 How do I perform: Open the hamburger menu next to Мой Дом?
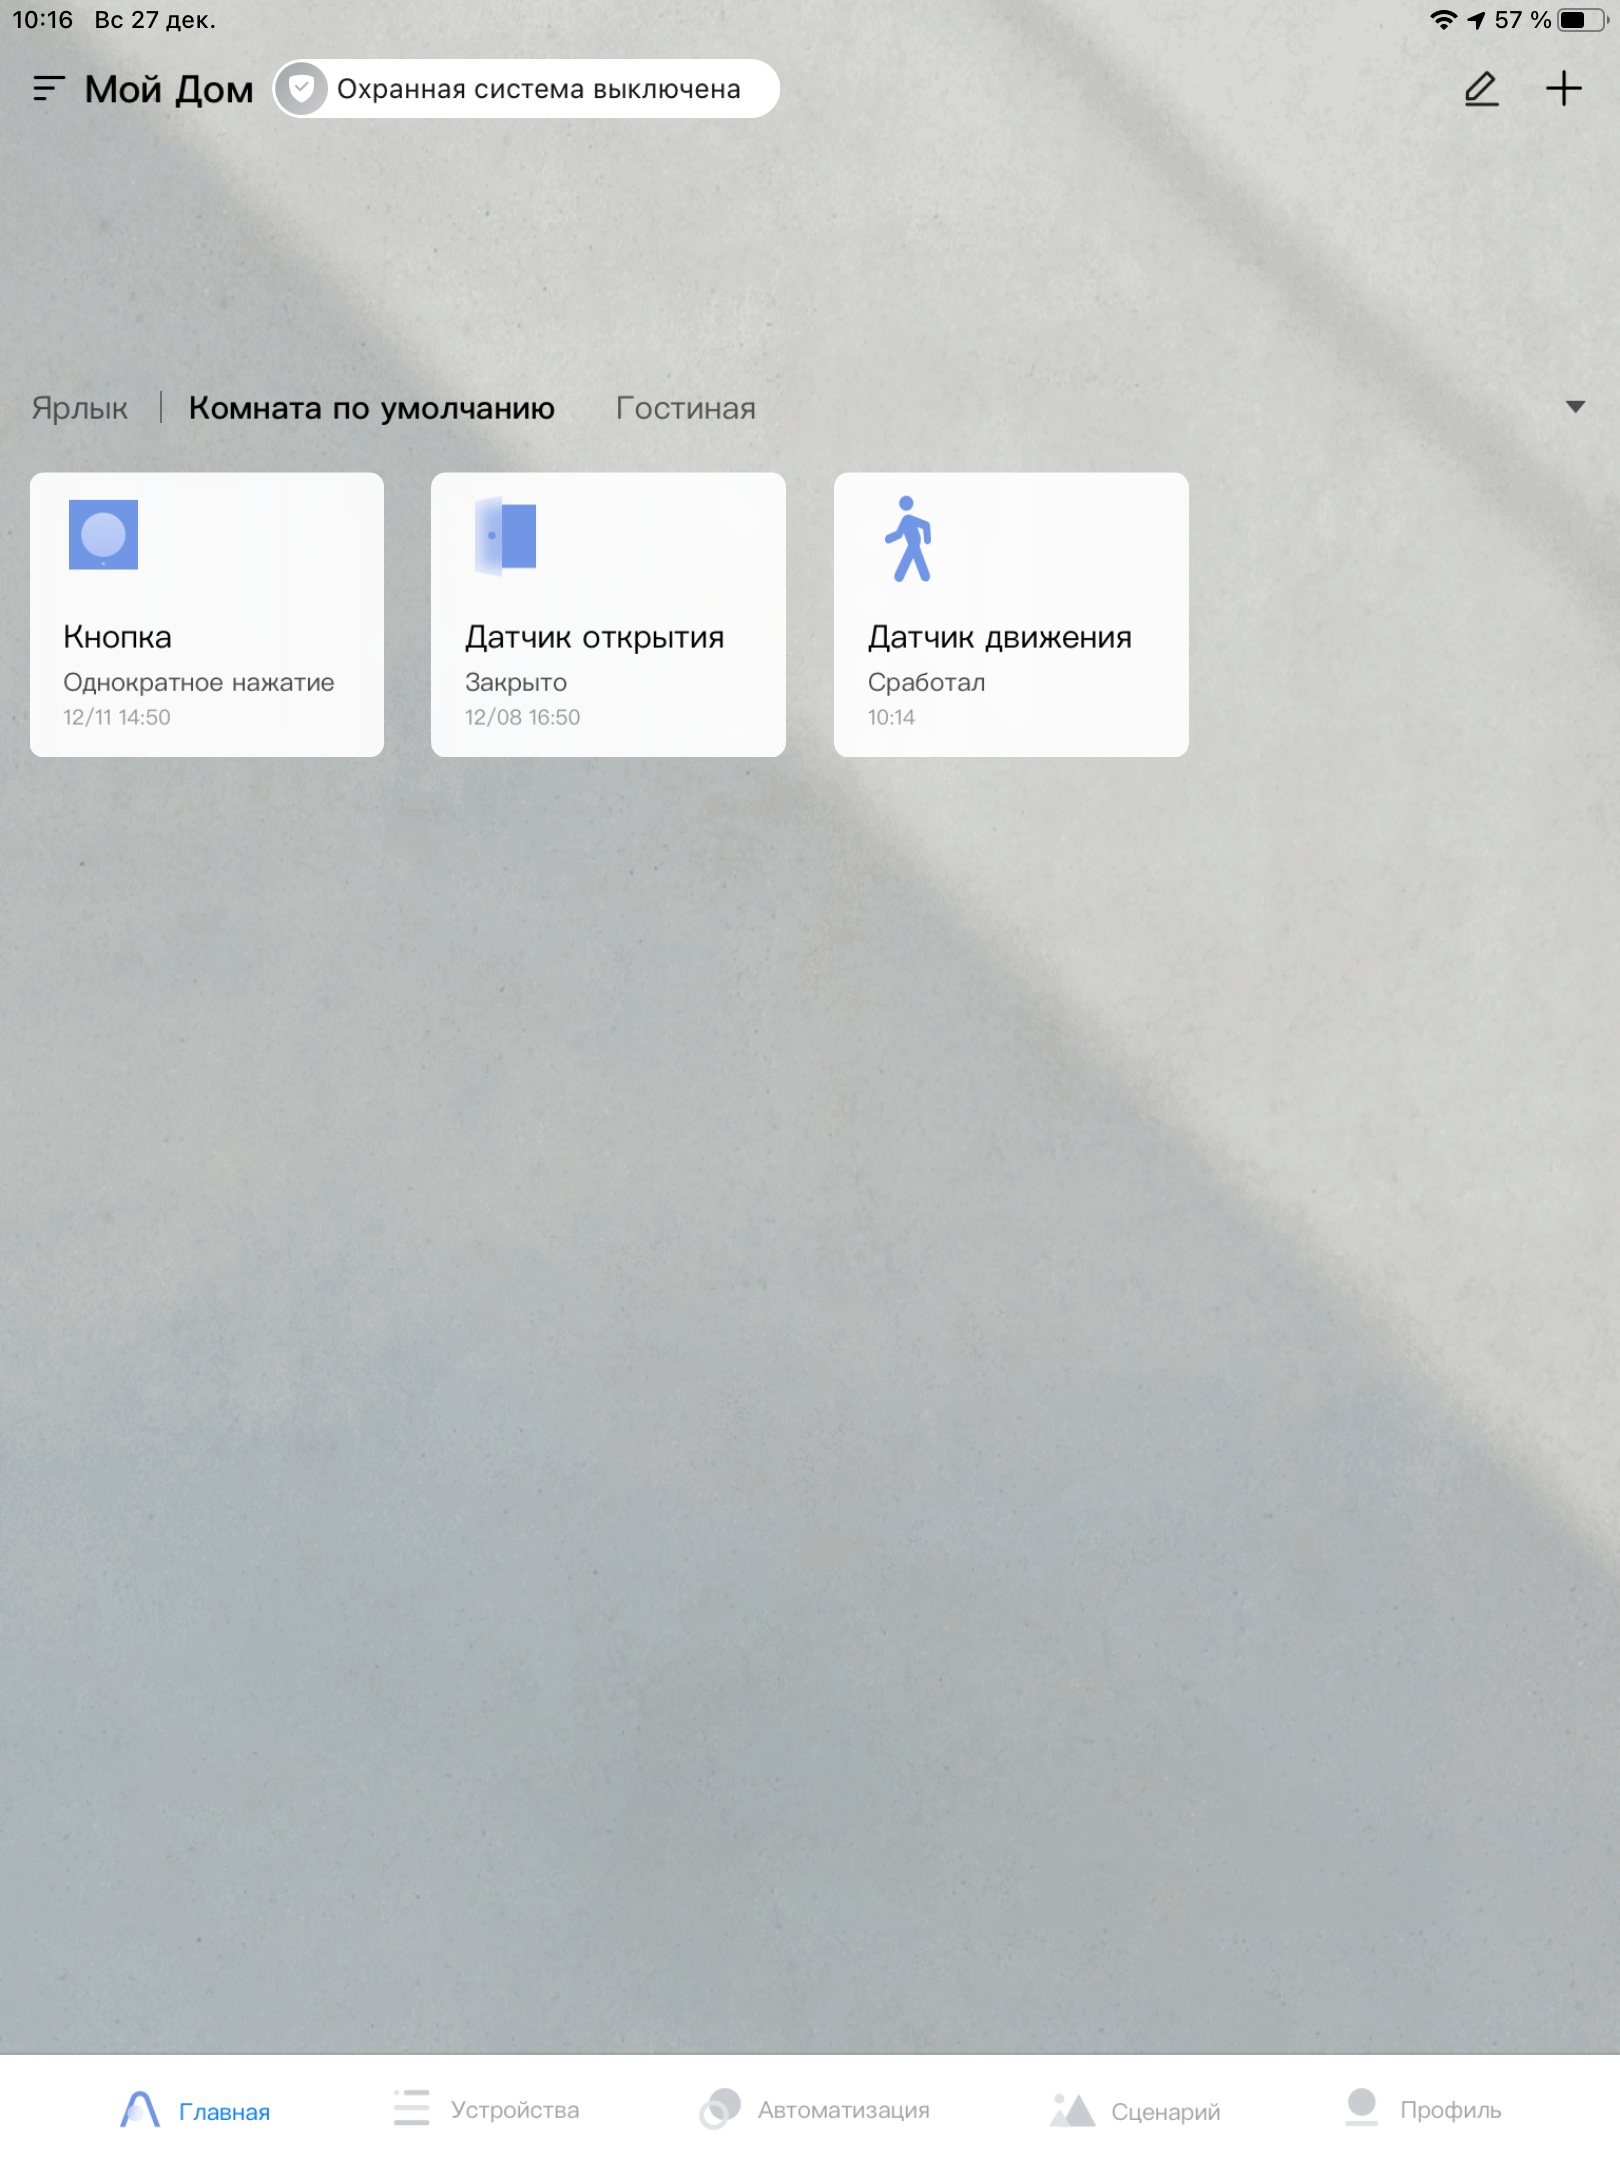(48, 89)
